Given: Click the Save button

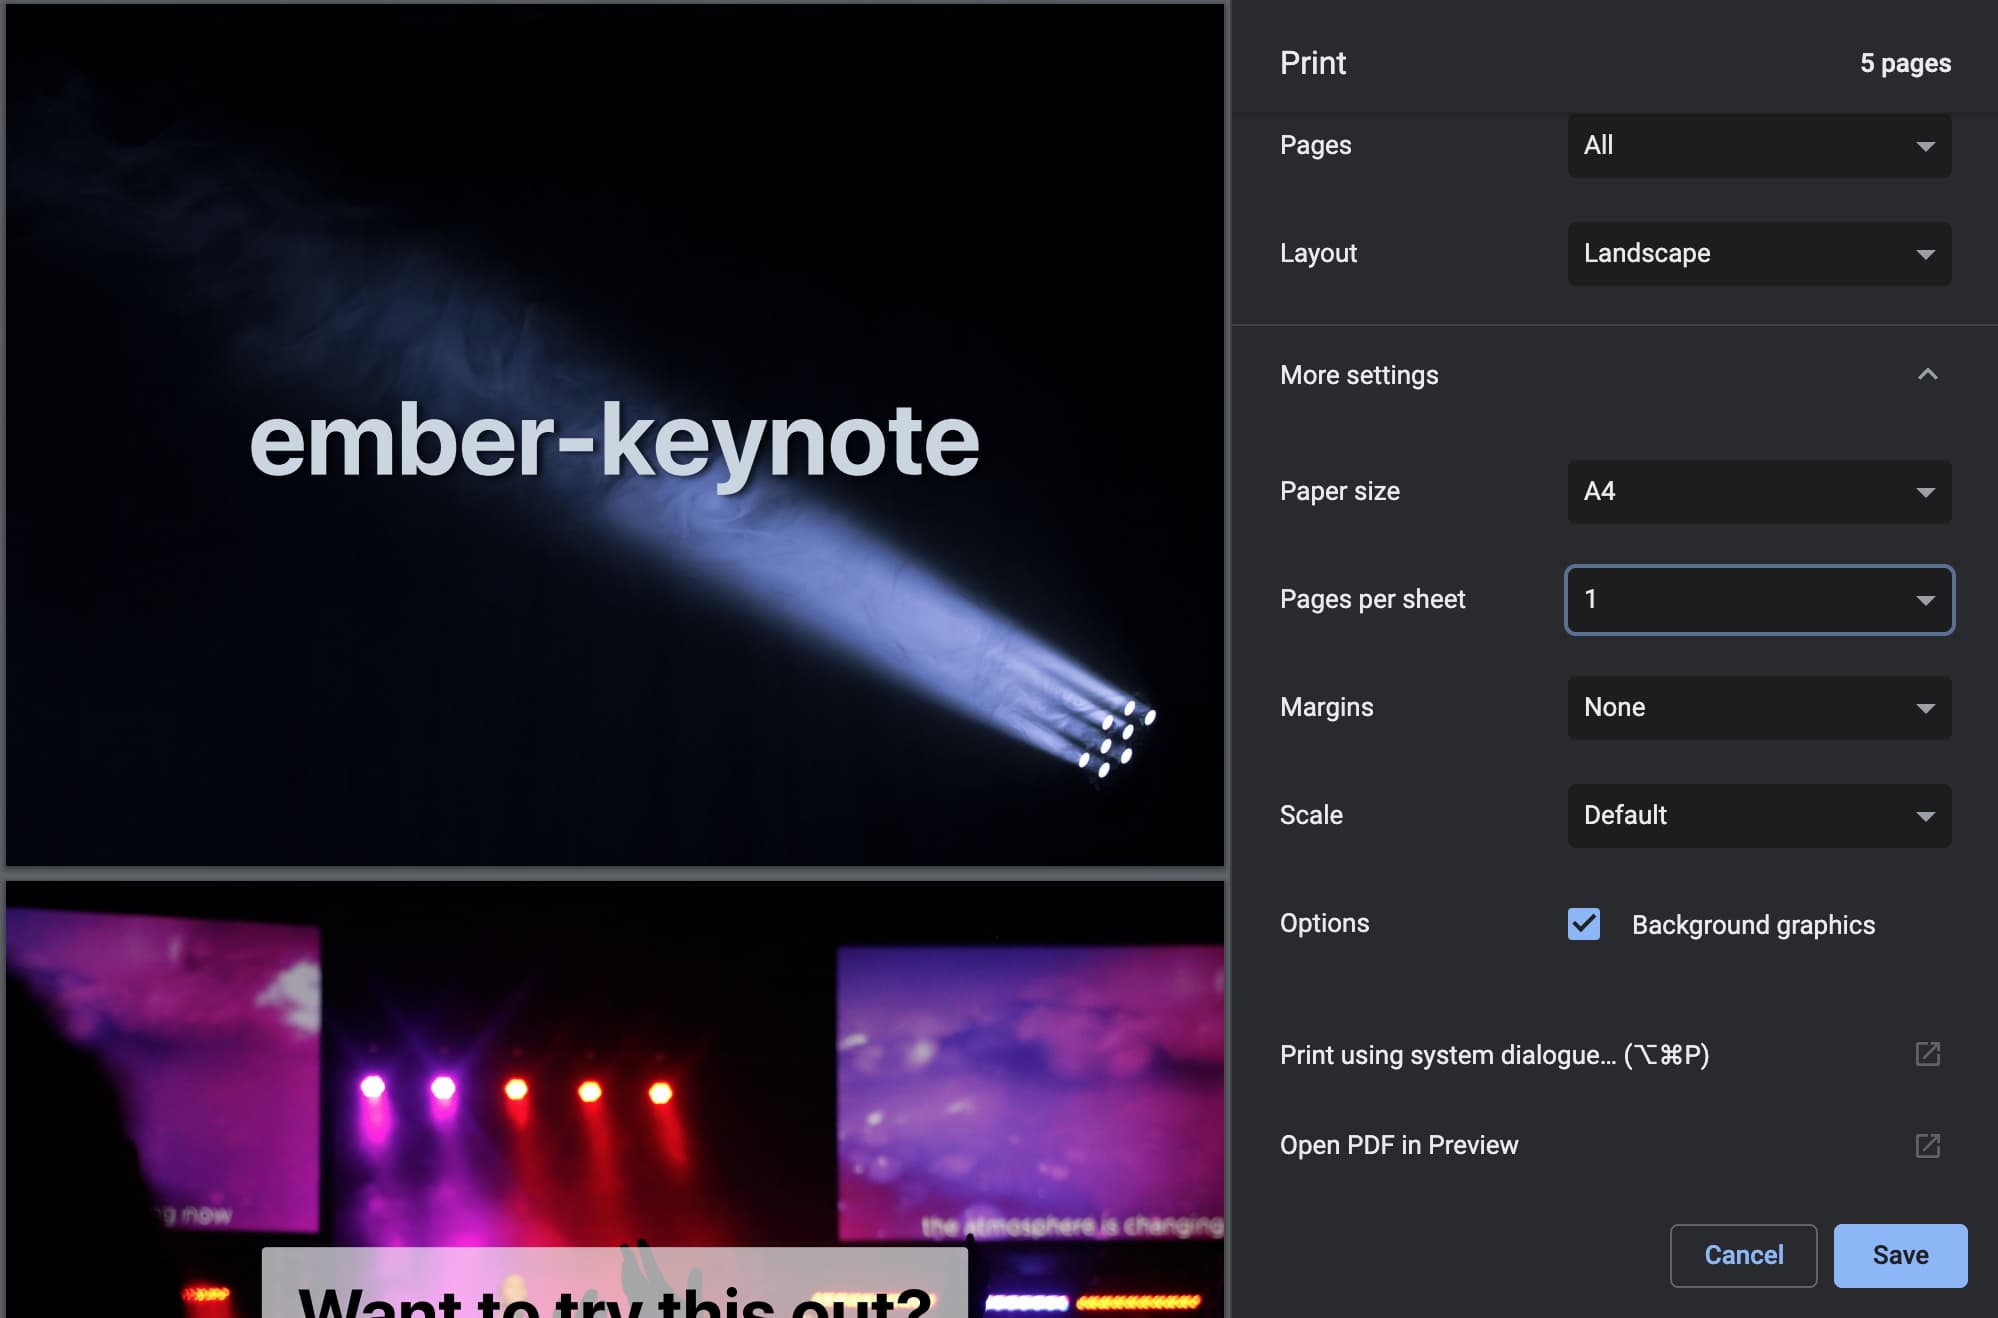Looking at the screenshot, I should pos(1899,1255).
